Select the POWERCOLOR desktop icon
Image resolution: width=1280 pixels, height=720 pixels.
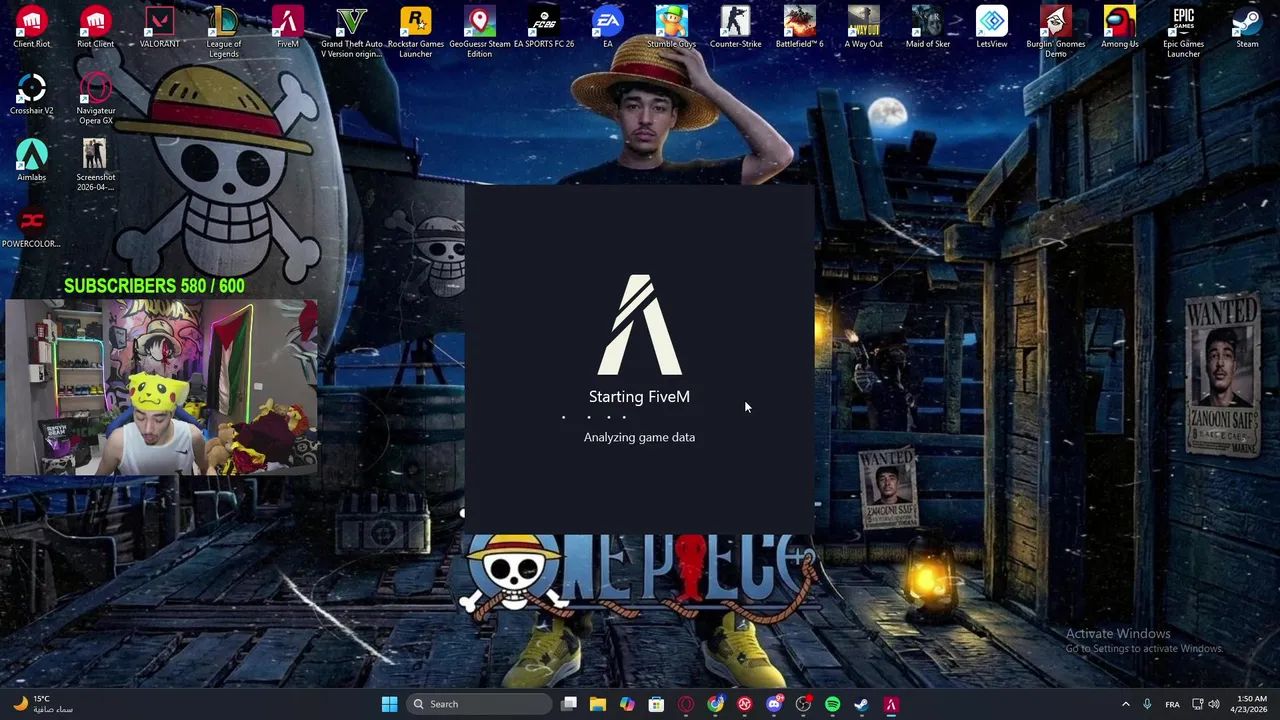[x=32, y=227]
